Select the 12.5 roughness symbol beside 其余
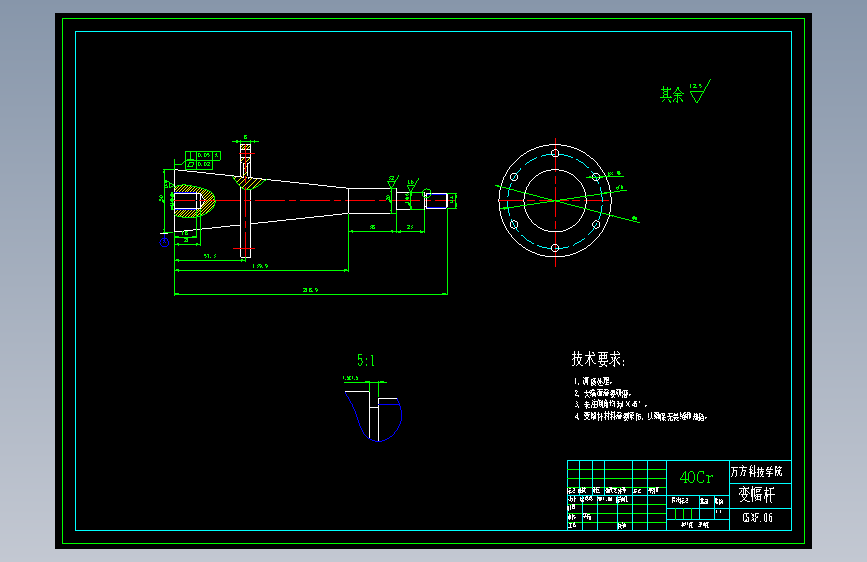This screenshot has height=562, width=867. point(699,91)
